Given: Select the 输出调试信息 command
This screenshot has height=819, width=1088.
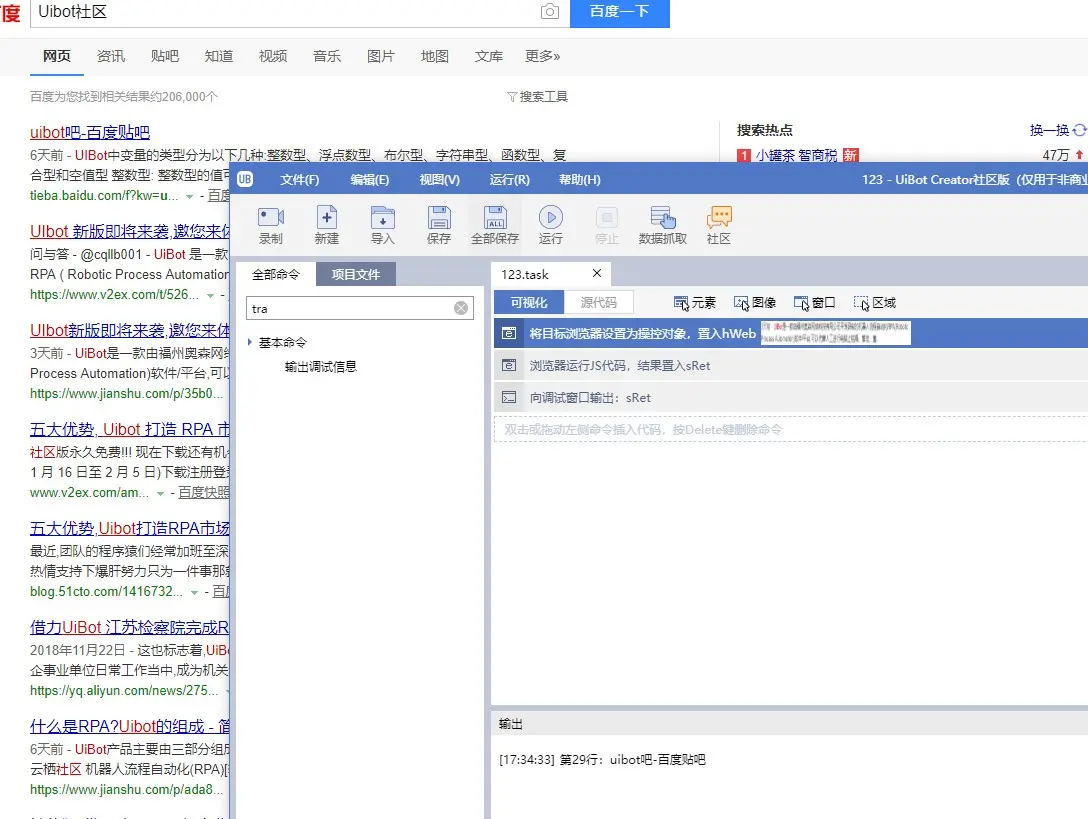Looking at the screenshot, I should [x=321, y=366].
